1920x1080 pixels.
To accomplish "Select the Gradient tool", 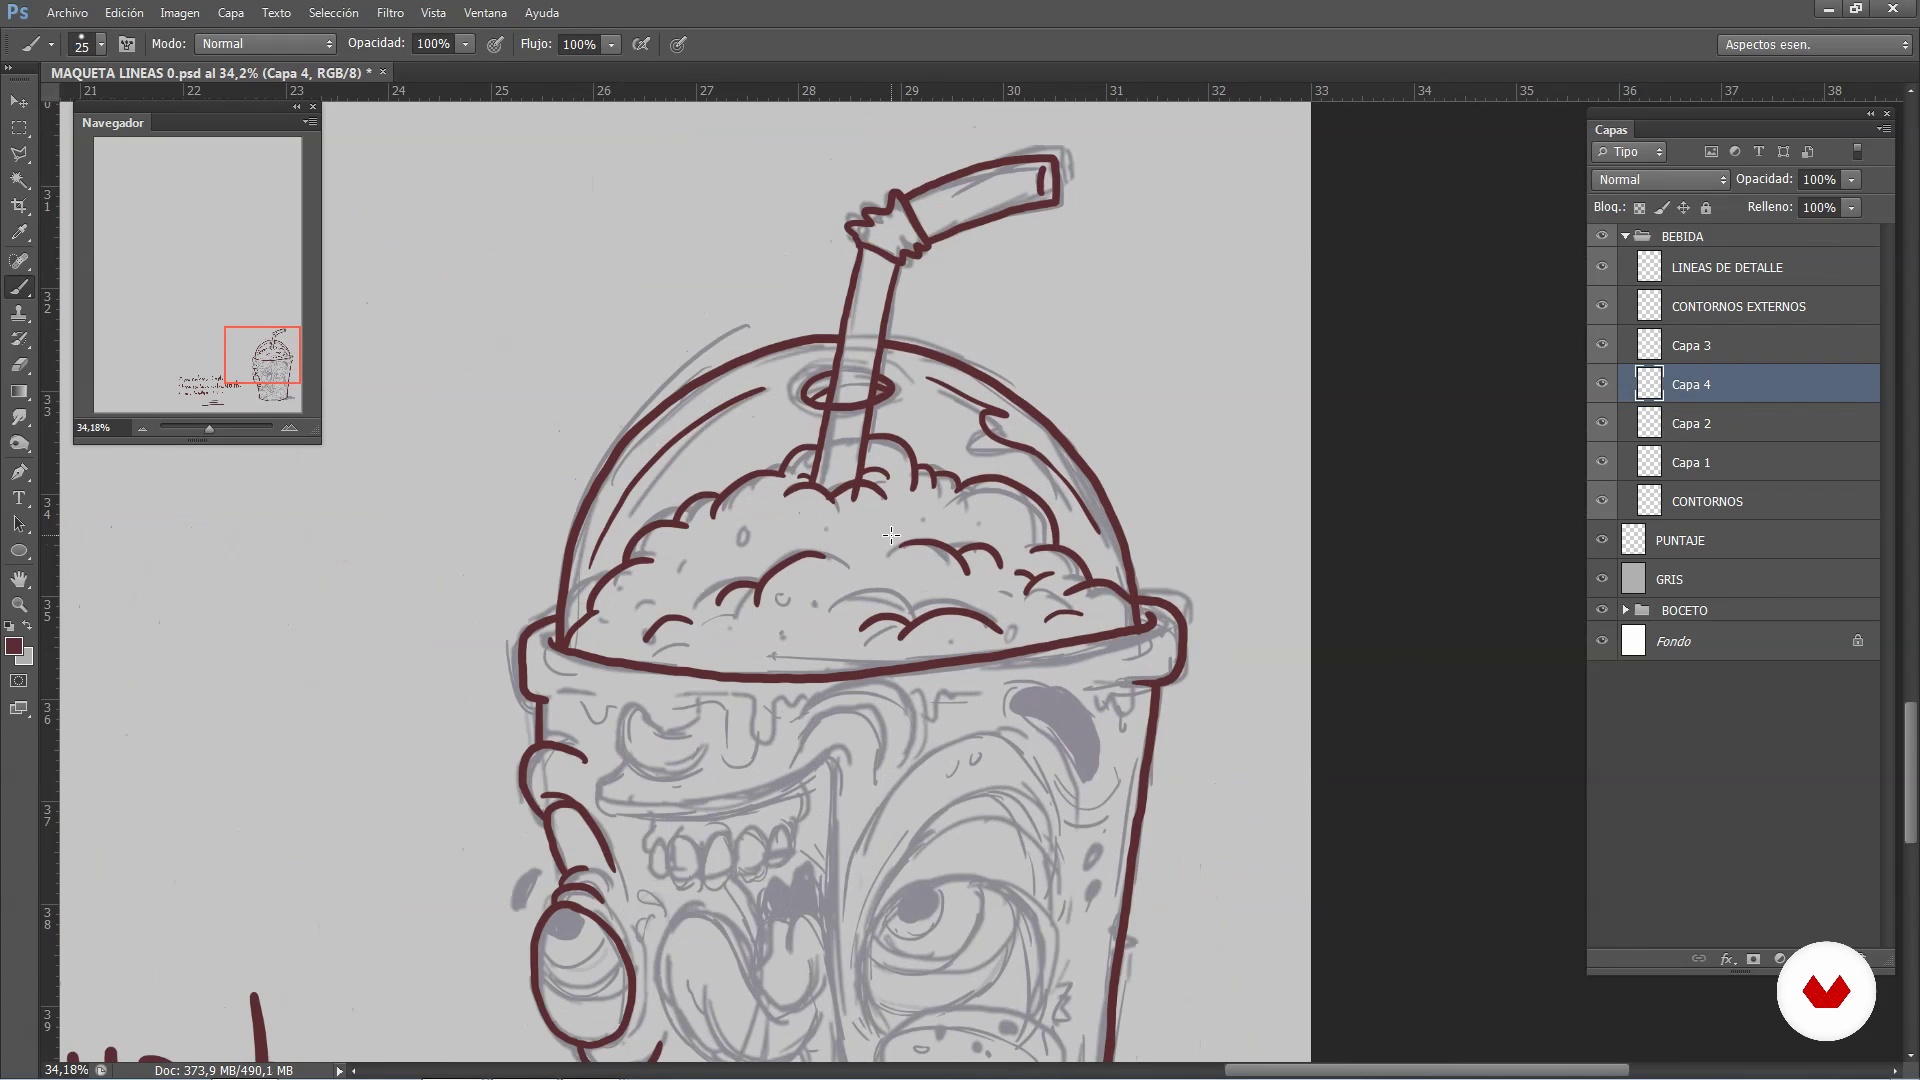I will (x=19, y=391).
